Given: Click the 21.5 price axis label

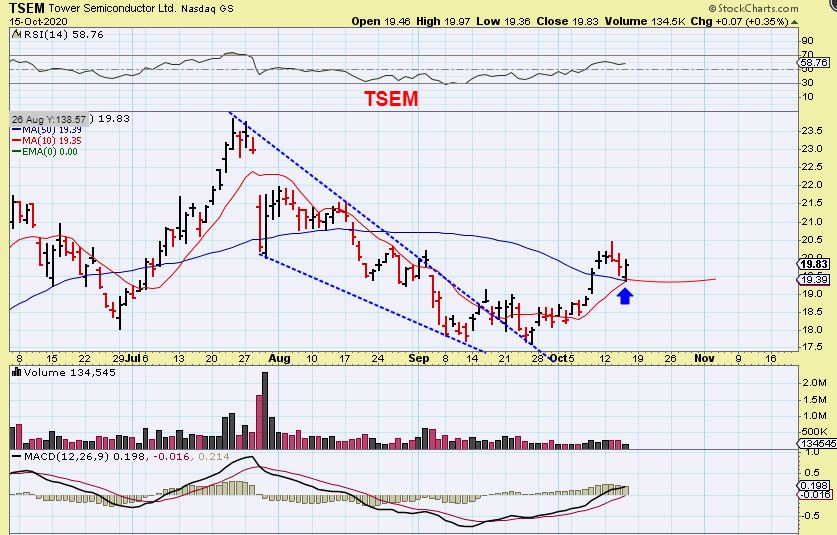Looking at the screenshot, I should click(x=811, y=203).
